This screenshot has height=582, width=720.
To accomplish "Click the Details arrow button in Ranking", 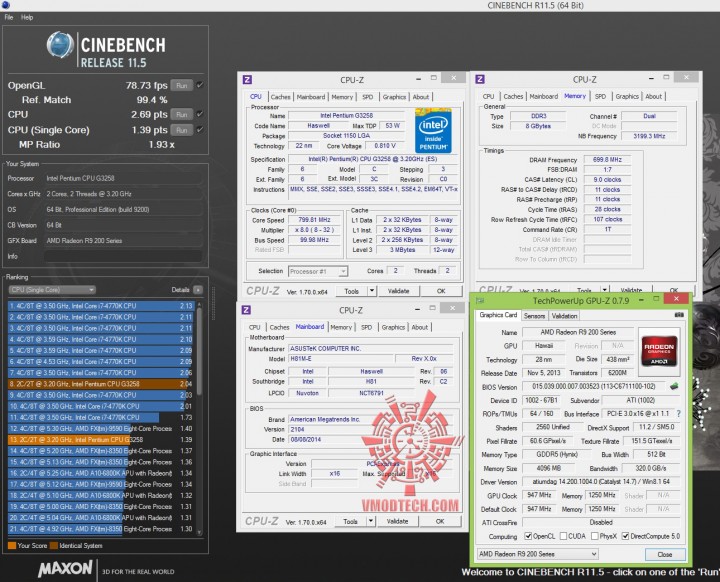I will 198,290.
